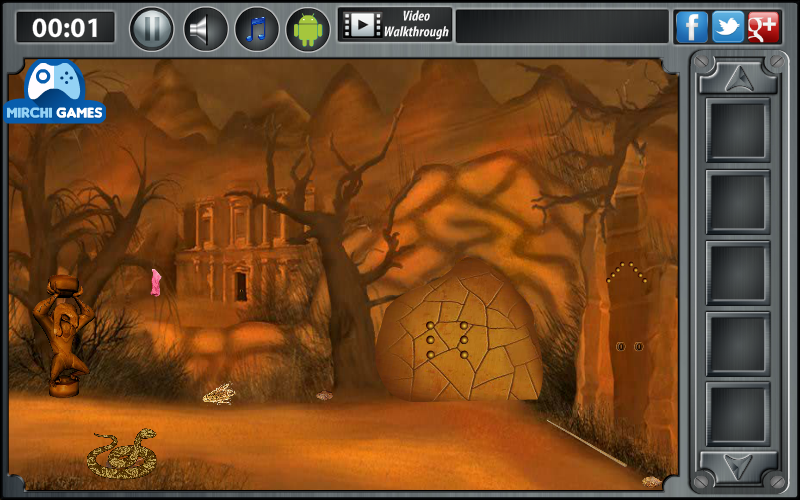Toggle the background music note icon
Screen dimensions: 800x500
257,29
